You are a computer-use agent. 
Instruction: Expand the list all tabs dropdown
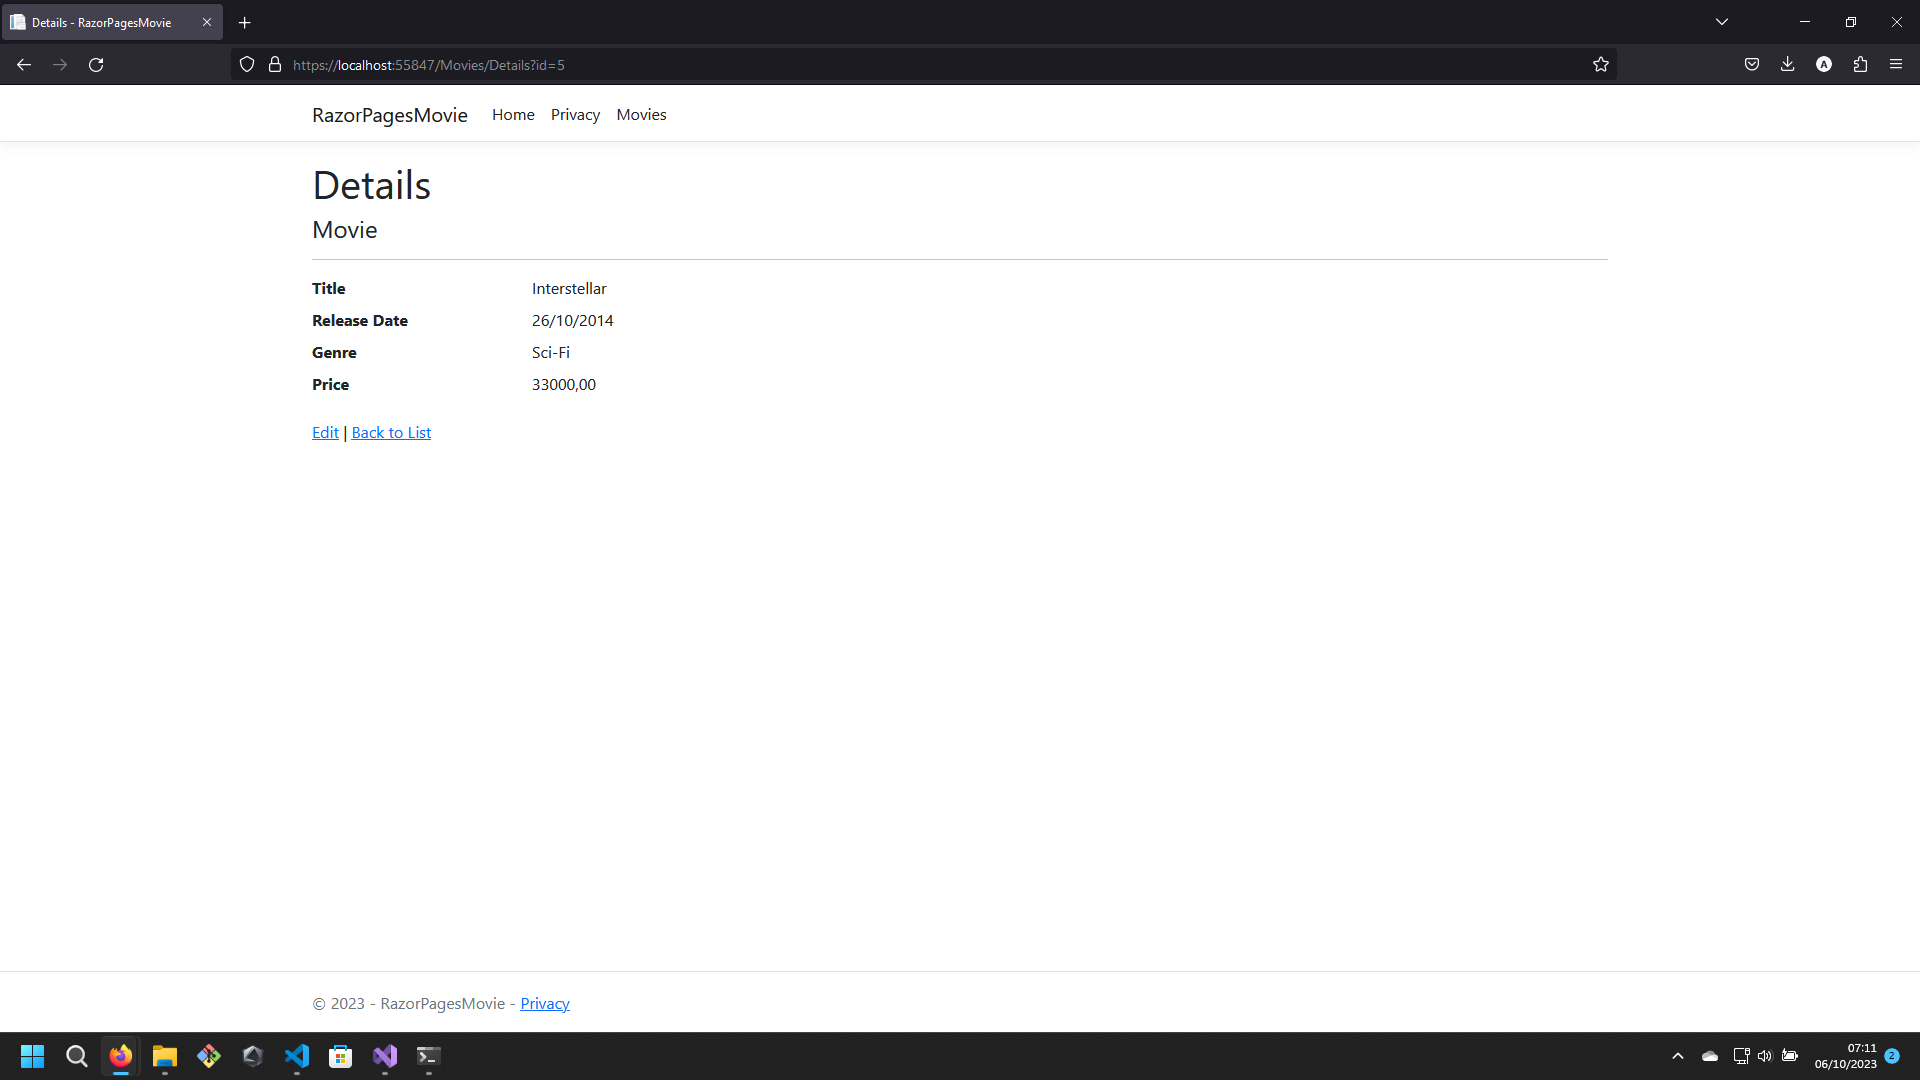coord(1722,22)
